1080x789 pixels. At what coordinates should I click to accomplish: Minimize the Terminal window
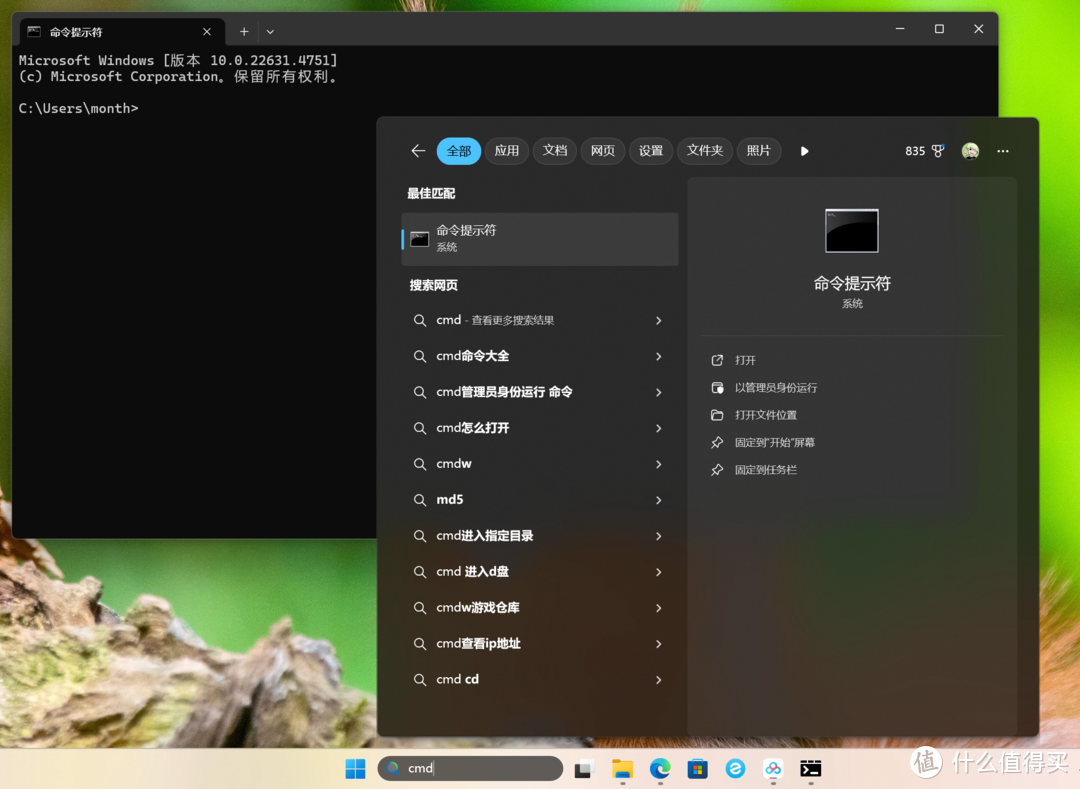coord(900,29)
